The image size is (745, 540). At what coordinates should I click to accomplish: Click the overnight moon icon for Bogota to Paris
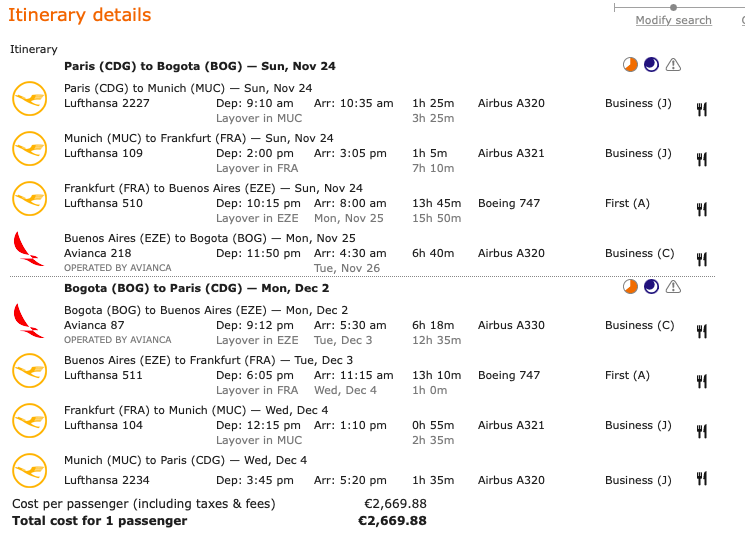(651, 287)
